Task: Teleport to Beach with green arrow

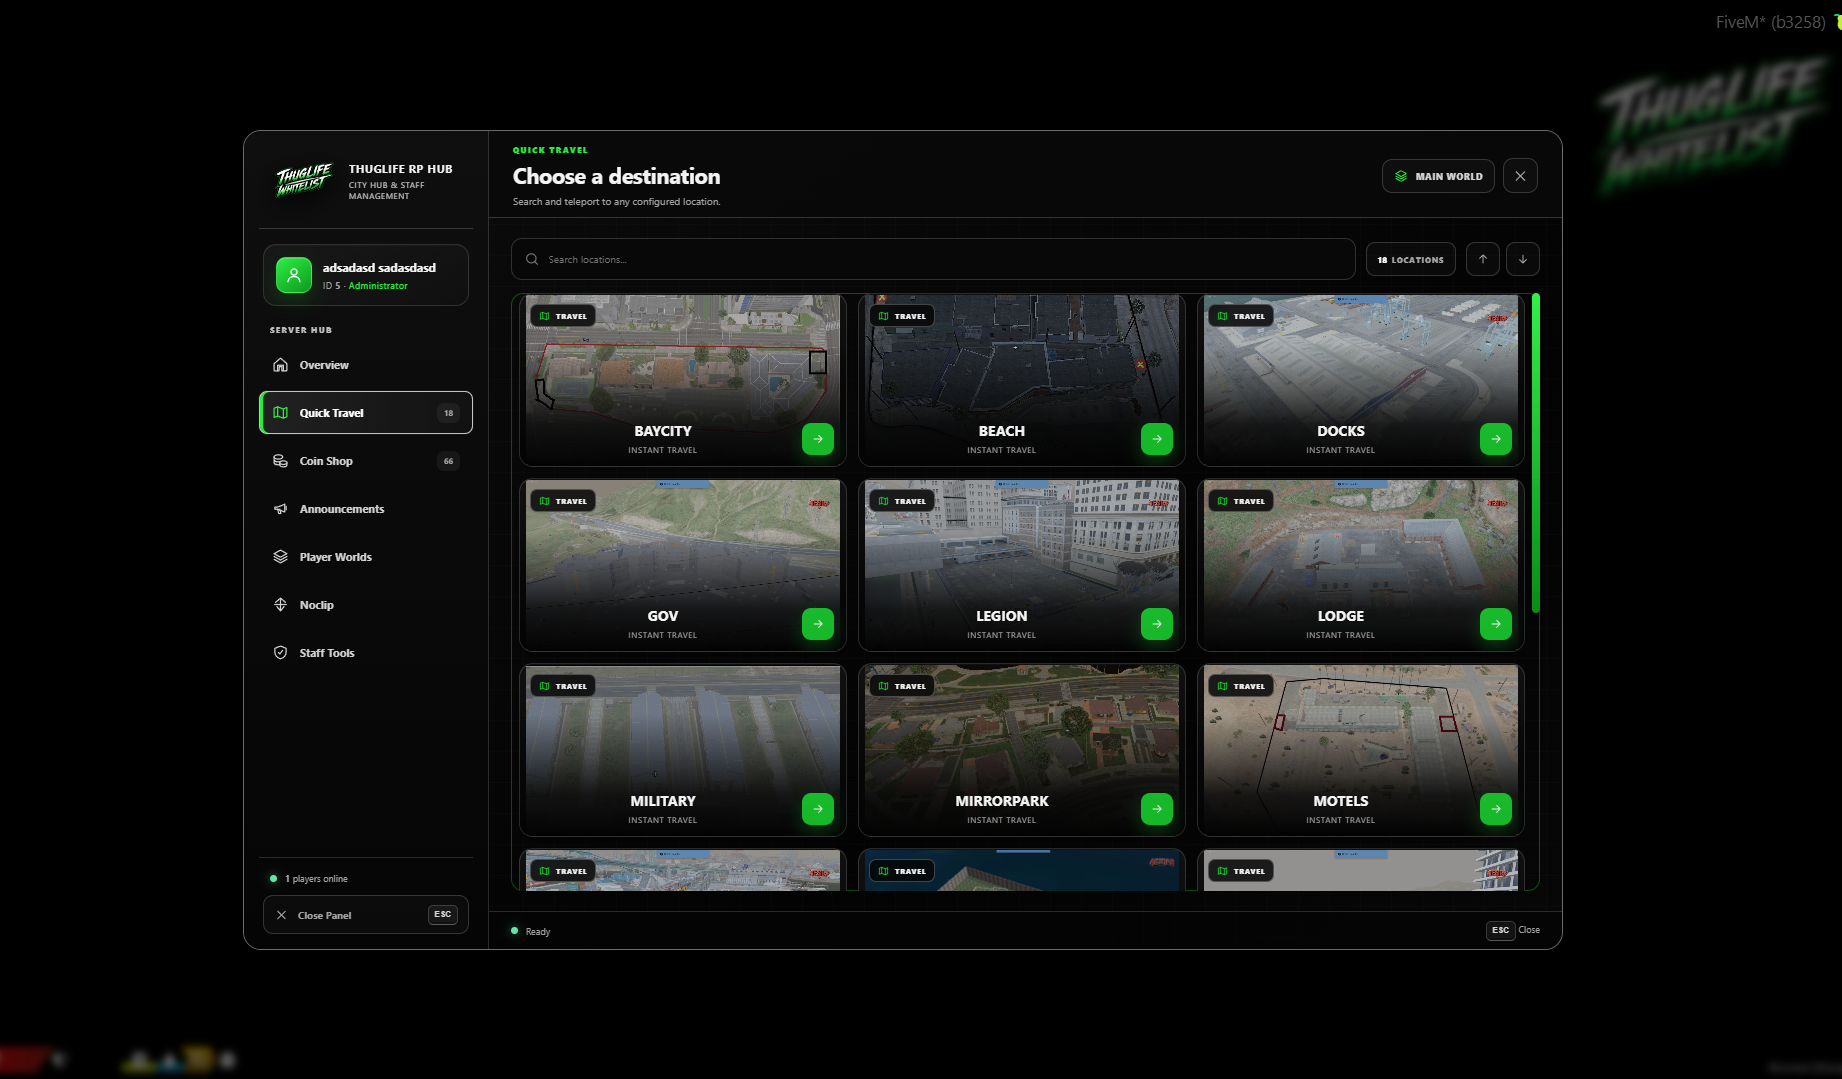Action: (x=1156, y=439)
